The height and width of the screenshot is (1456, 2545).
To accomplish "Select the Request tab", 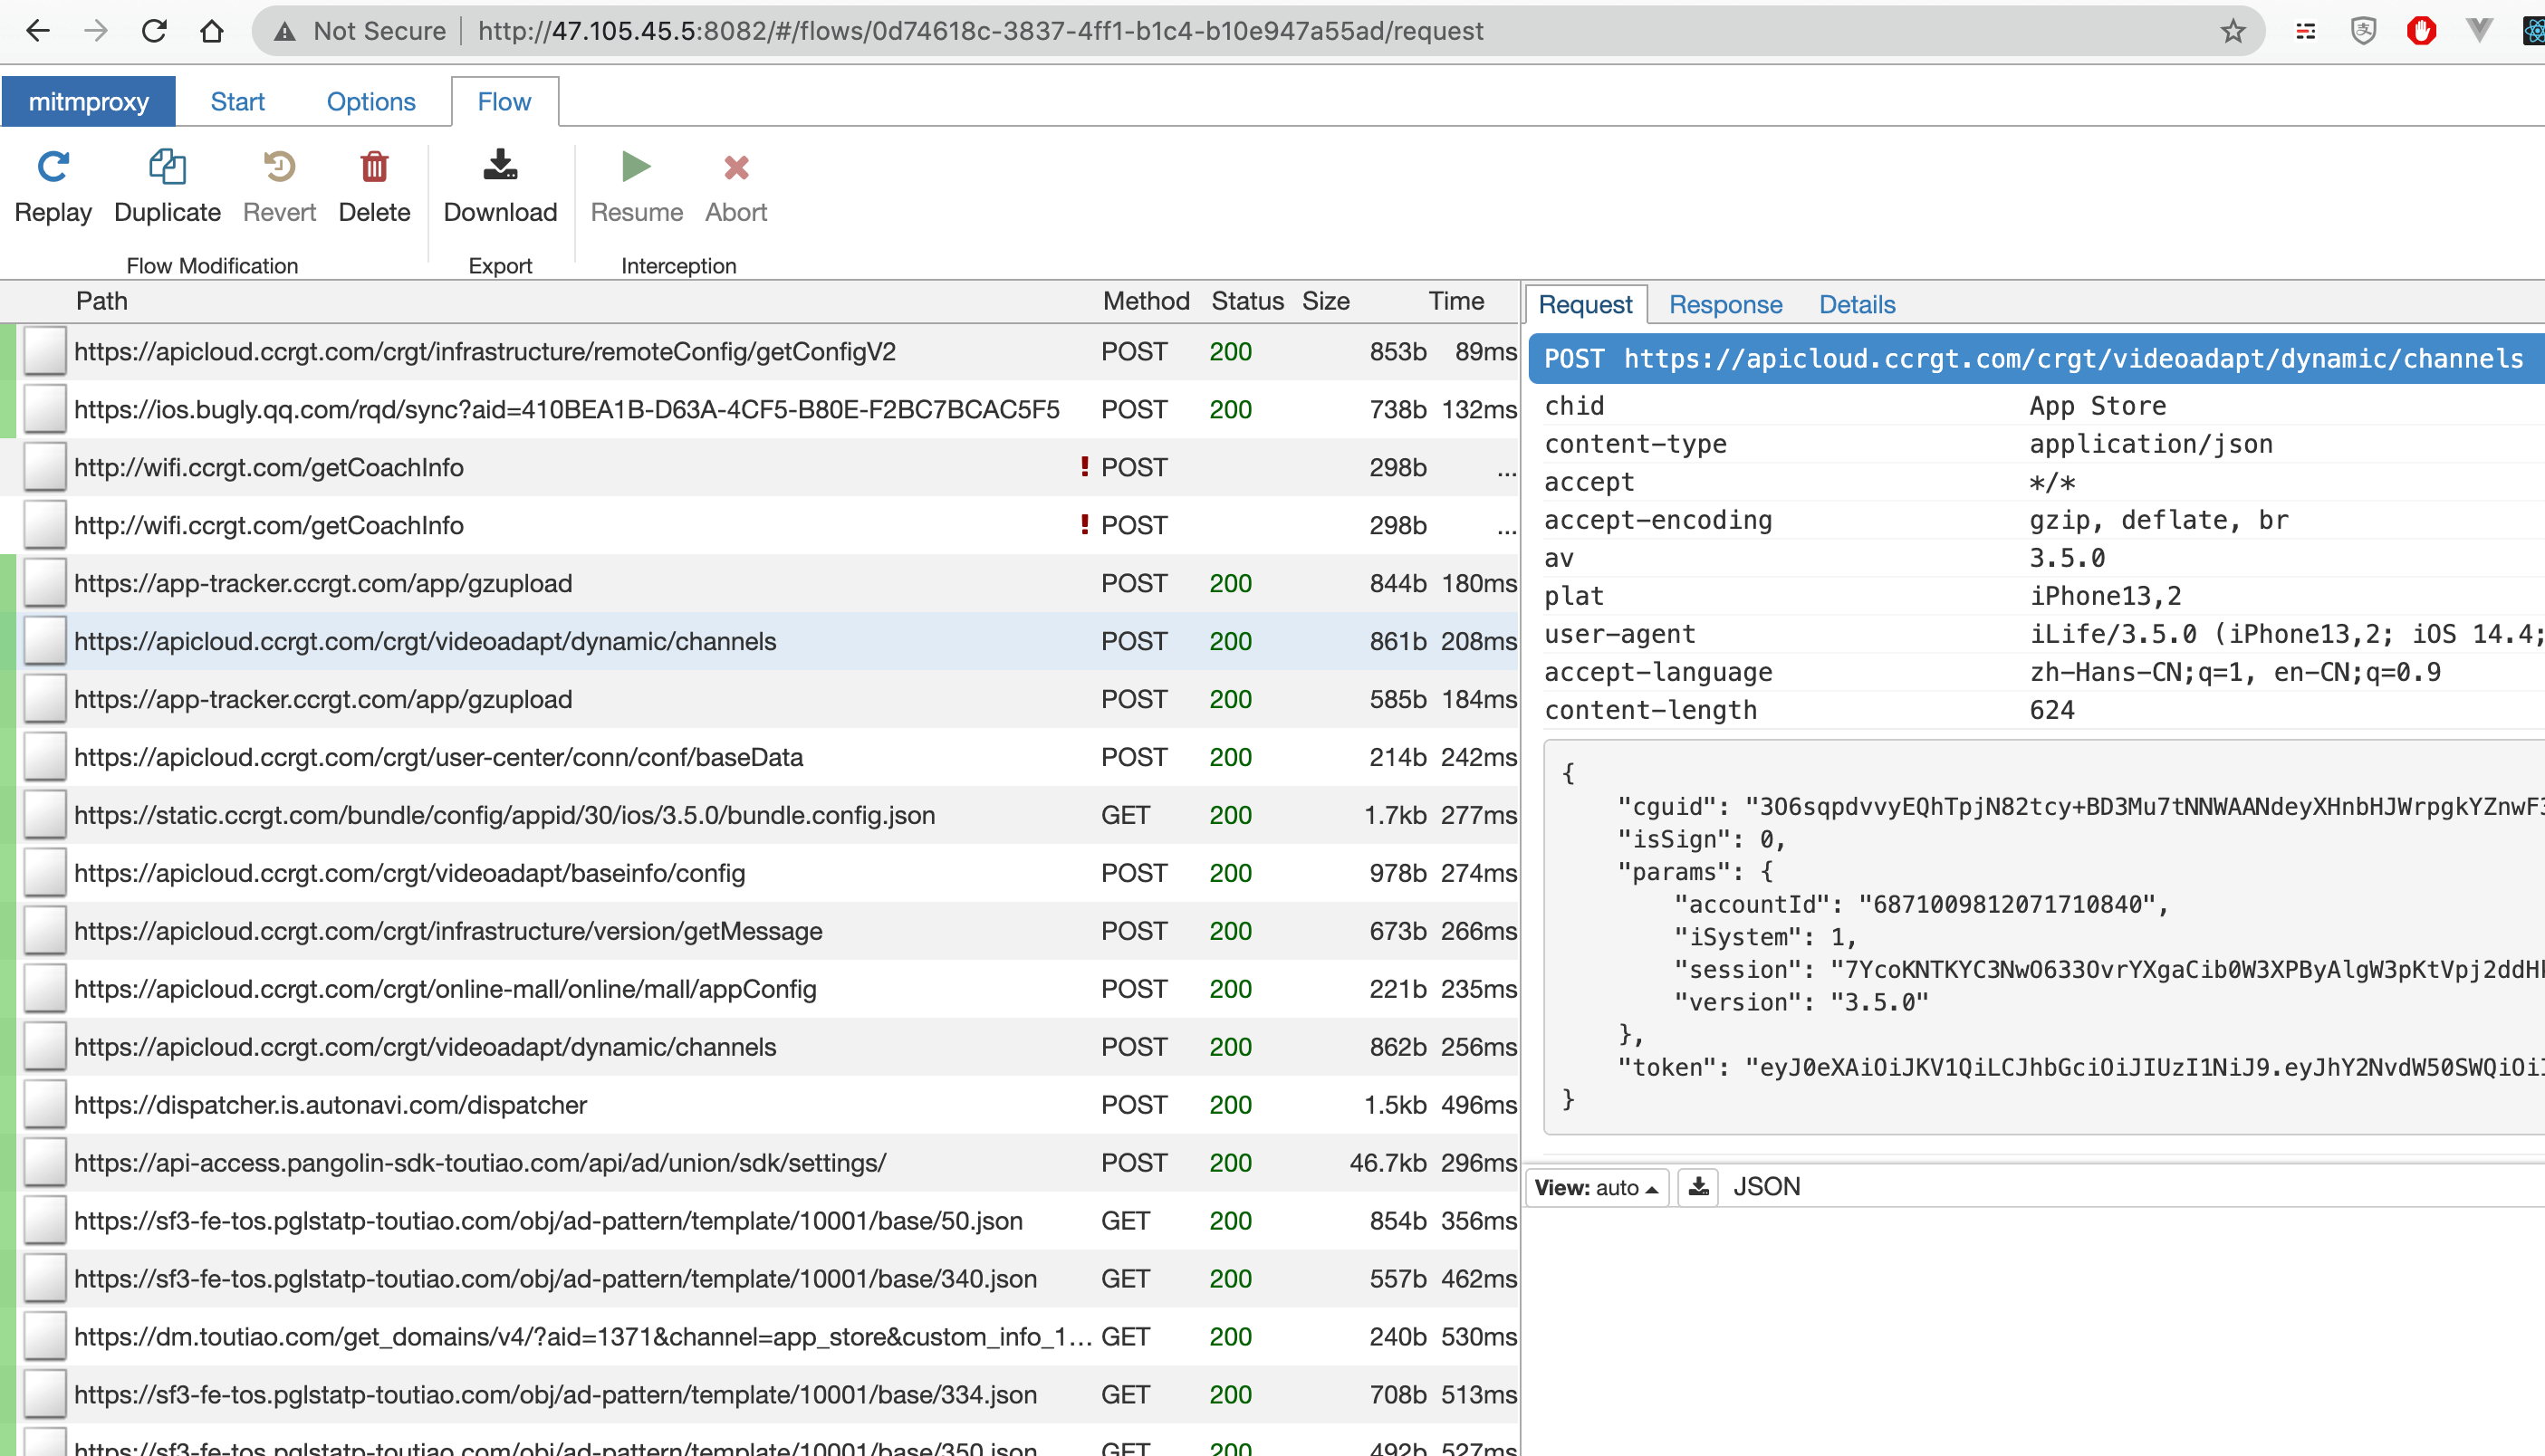I will pyautogui.click(x=1584, y=306).
